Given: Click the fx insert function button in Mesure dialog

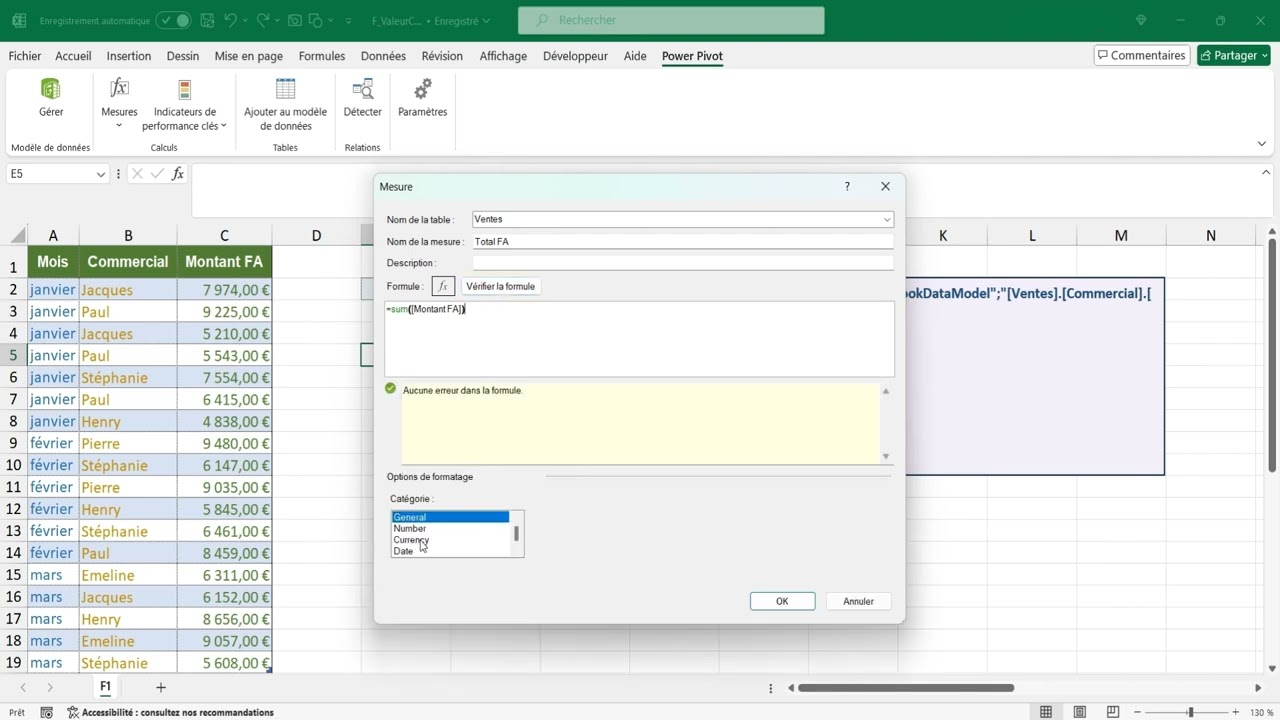Looking at the screenshot, I should point(443,286).
